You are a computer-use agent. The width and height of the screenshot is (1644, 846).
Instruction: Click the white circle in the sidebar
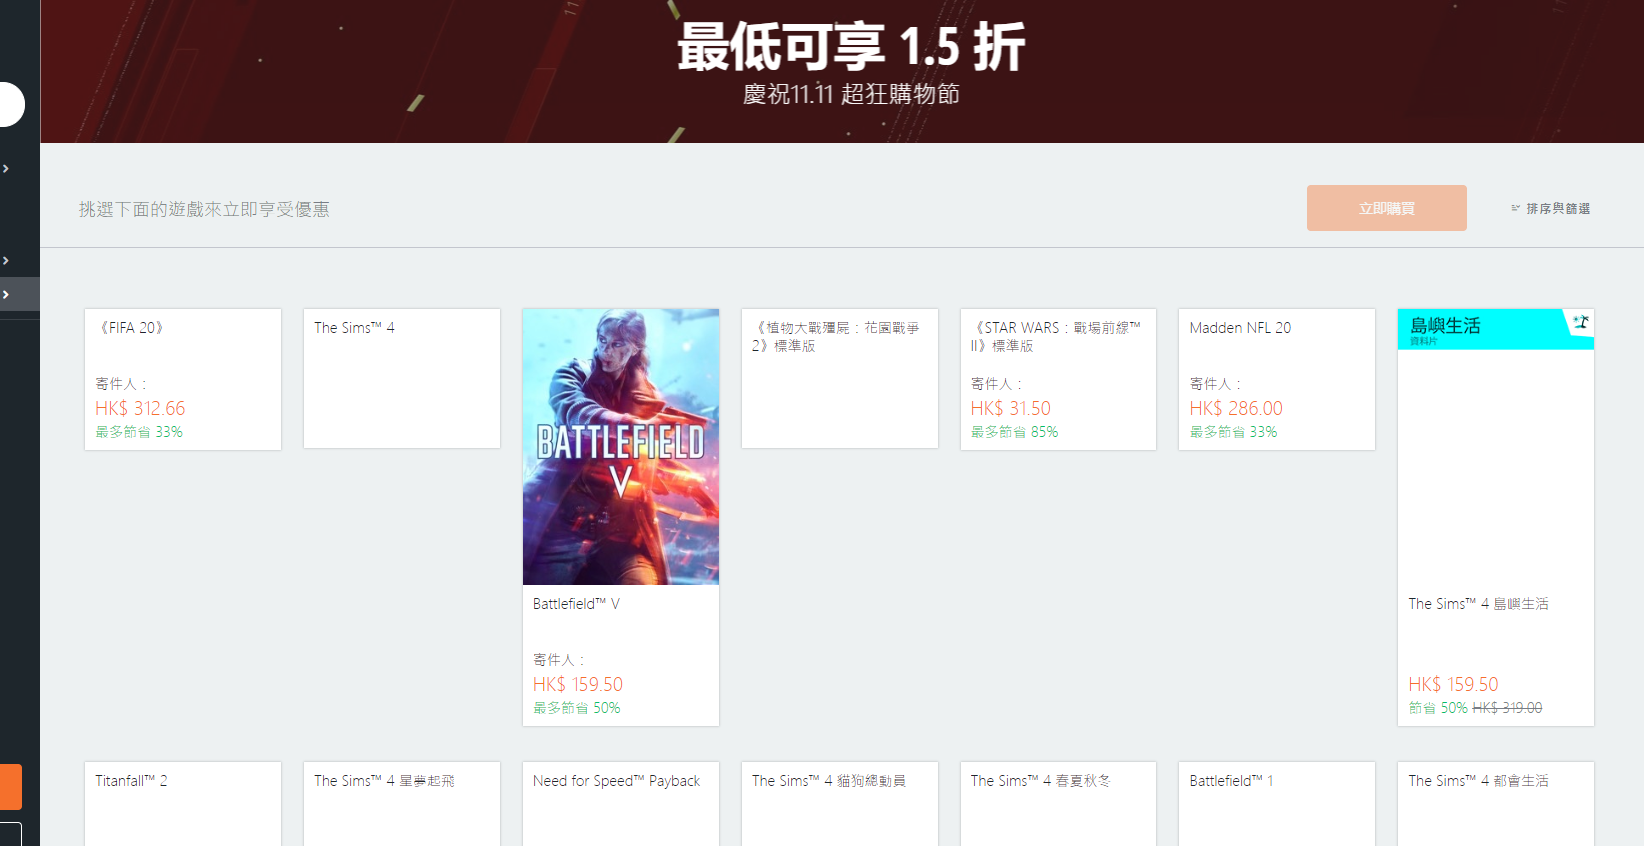pyautogui.click(x=10, y=105)
